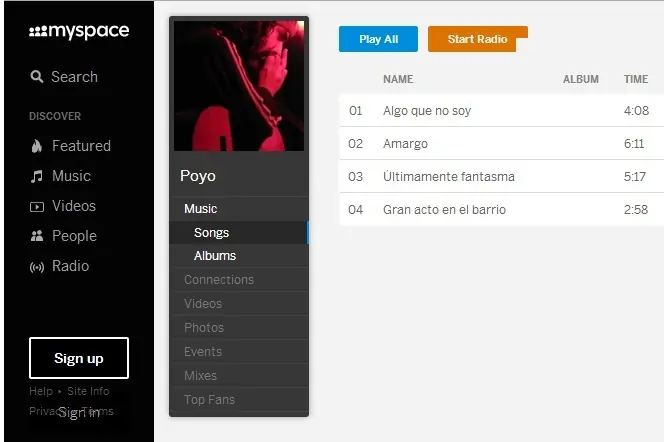Click the 2:58 track duration
664x442 pixels.
[x=636, y=210]
